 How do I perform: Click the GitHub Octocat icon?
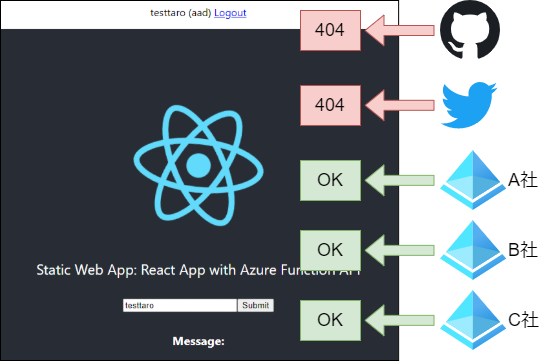pyautogui.click(x=470, y=30)
